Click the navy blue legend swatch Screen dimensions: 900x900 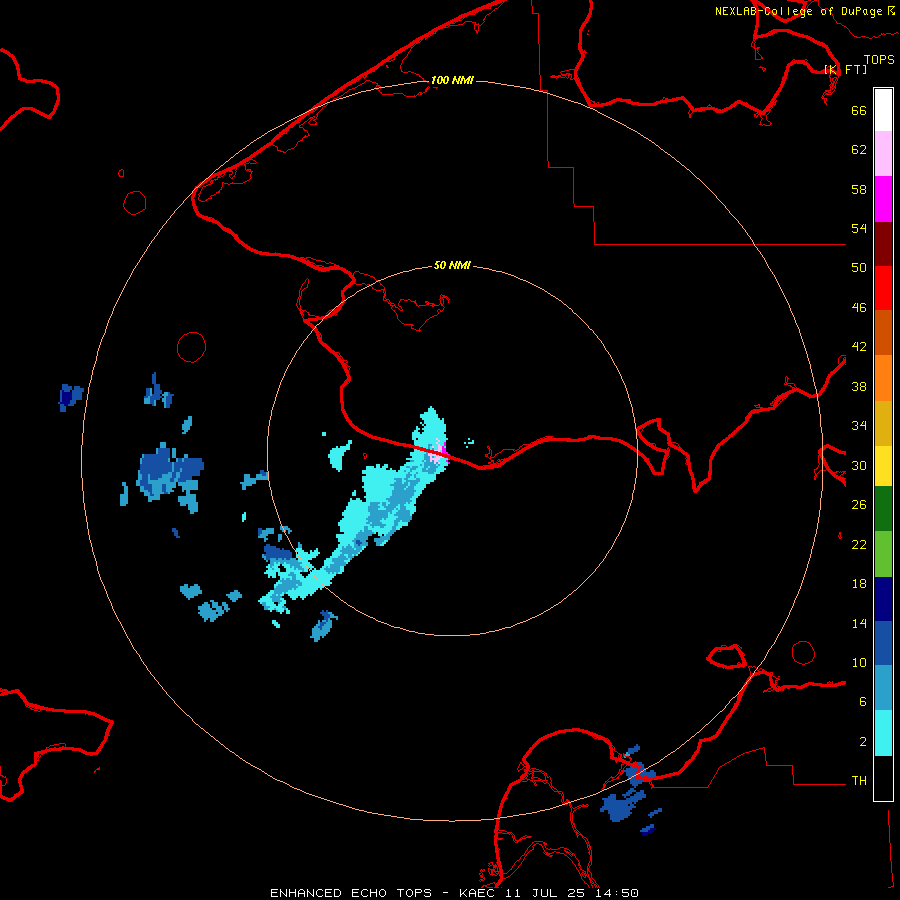(x=883, y=599)
